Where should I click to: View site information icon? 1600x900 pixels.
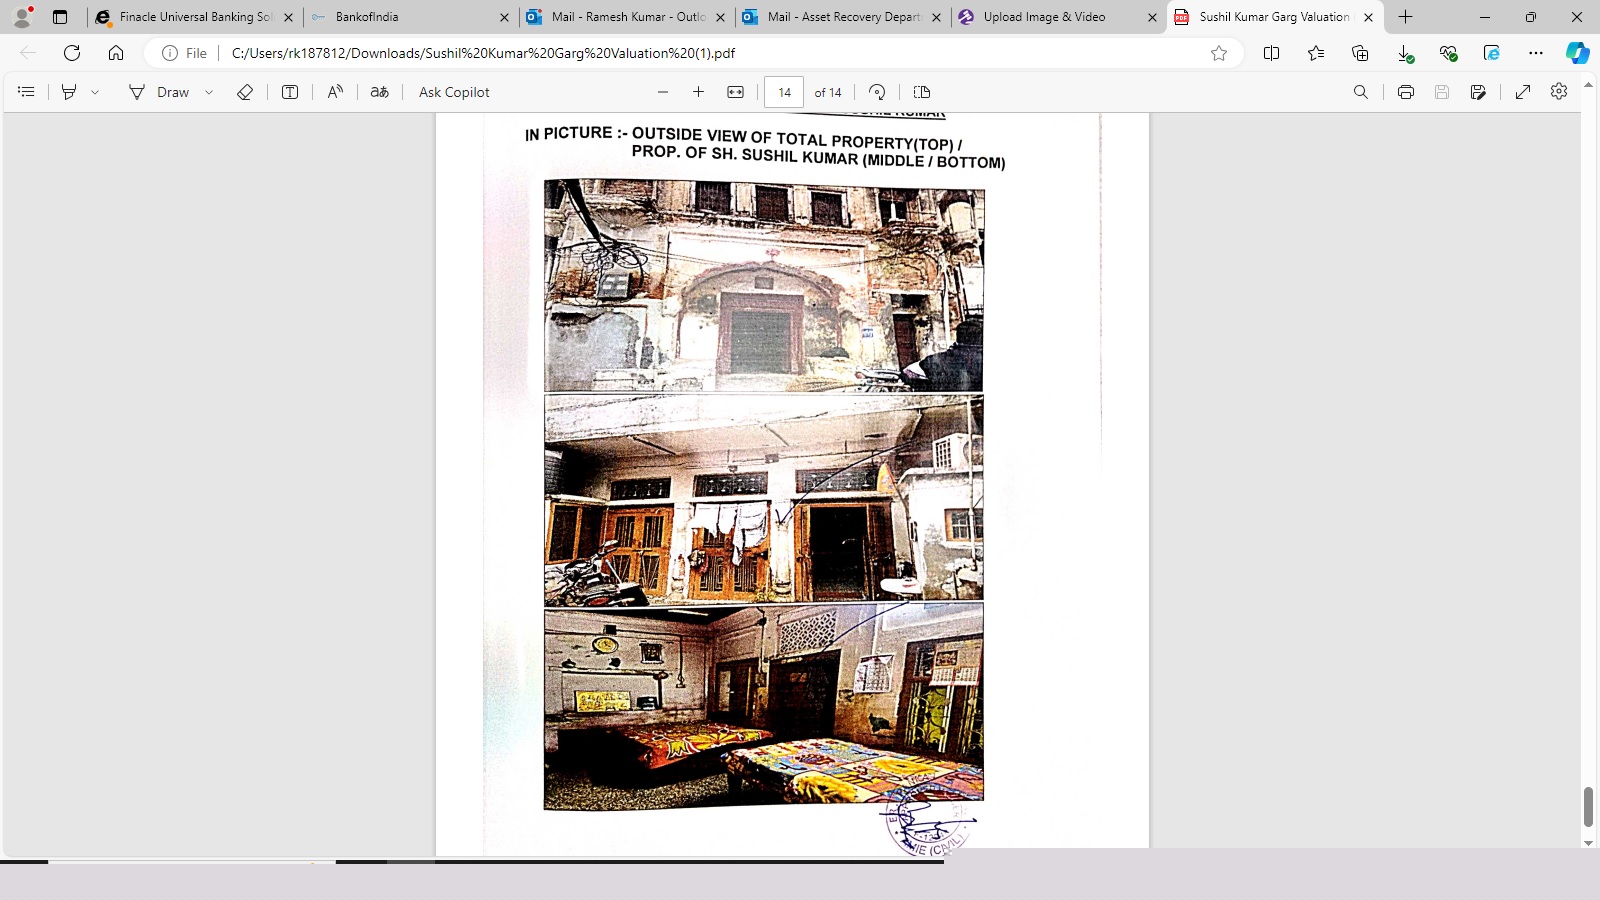tap(170, 53)
